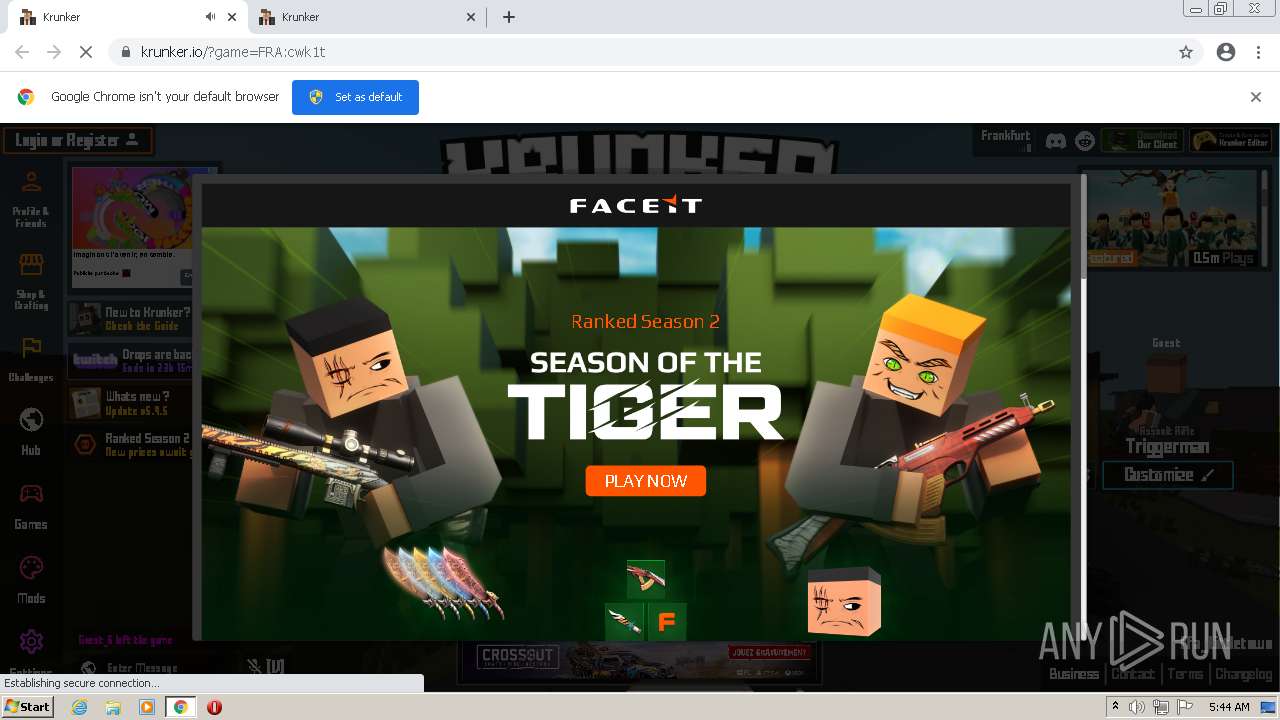1280x720 pixels.
Task: Open Chrome three-dot menu
Action: (1258, 52)
